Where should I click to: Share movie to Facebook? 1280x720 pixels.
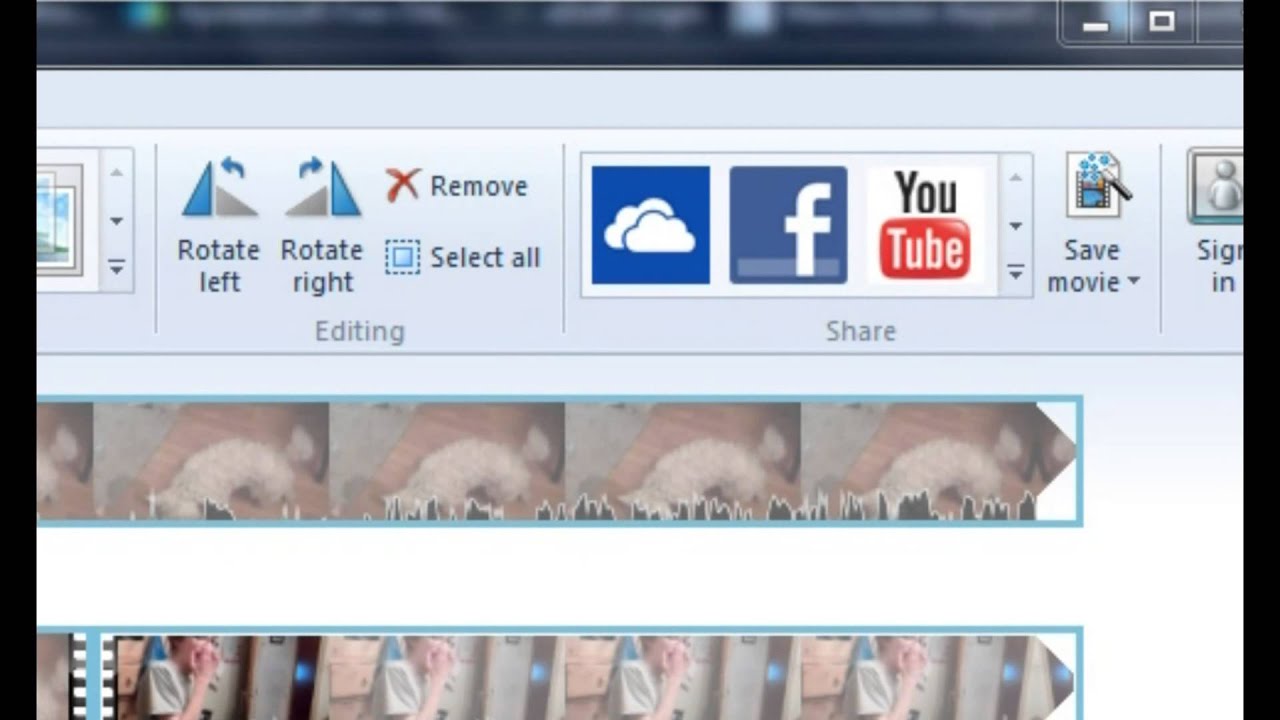coord(788,225)
